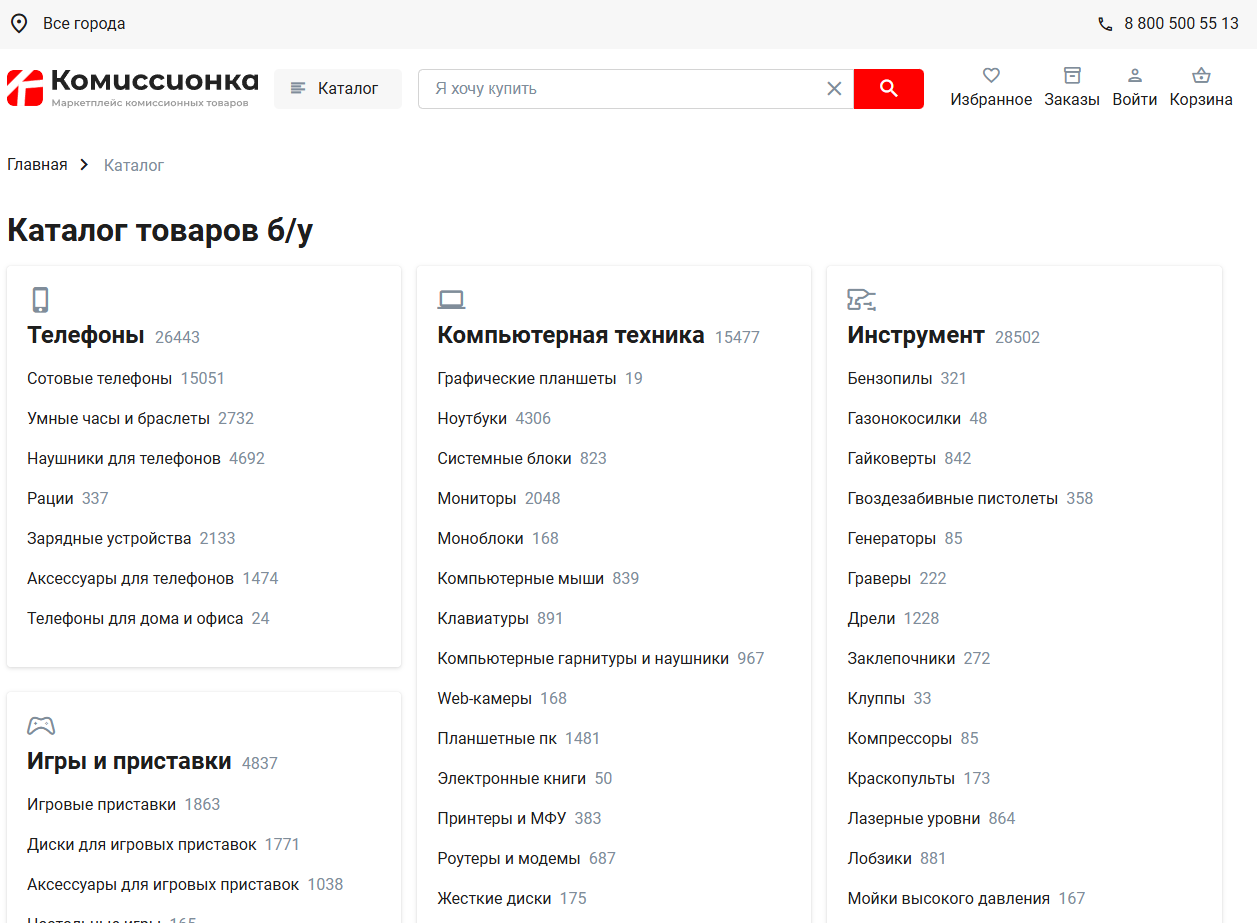The image size is (1257, 923).
Task: Open Мойки высокого давления subcategory
Action: coord(949,898)
